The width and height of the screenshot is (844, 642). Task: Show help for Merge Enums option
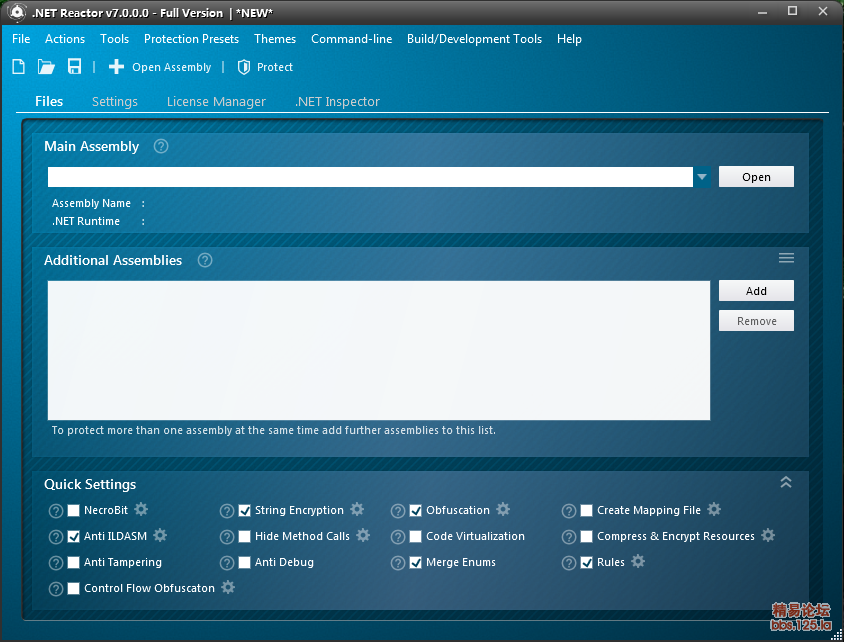click(398, 563)
